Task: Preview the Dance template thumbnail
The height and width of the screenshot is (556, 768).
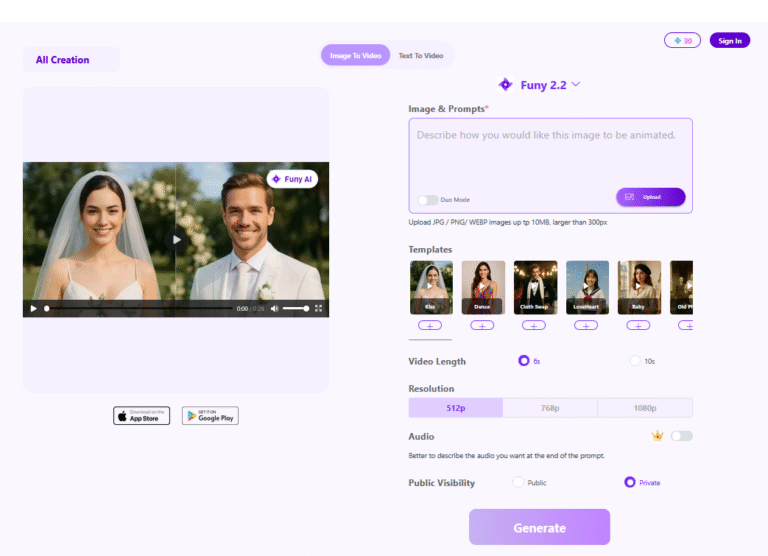Action: pos(483,287)
